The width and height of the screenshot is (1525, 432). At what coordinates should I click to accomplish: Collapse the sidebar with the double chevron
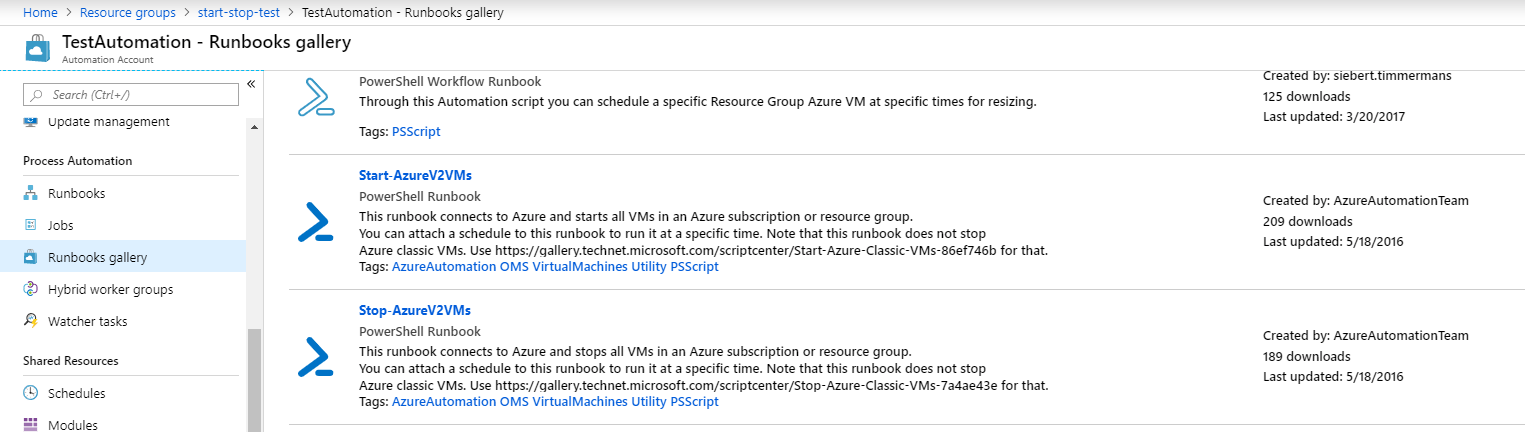pyautogui.click(x=251, y=84)
